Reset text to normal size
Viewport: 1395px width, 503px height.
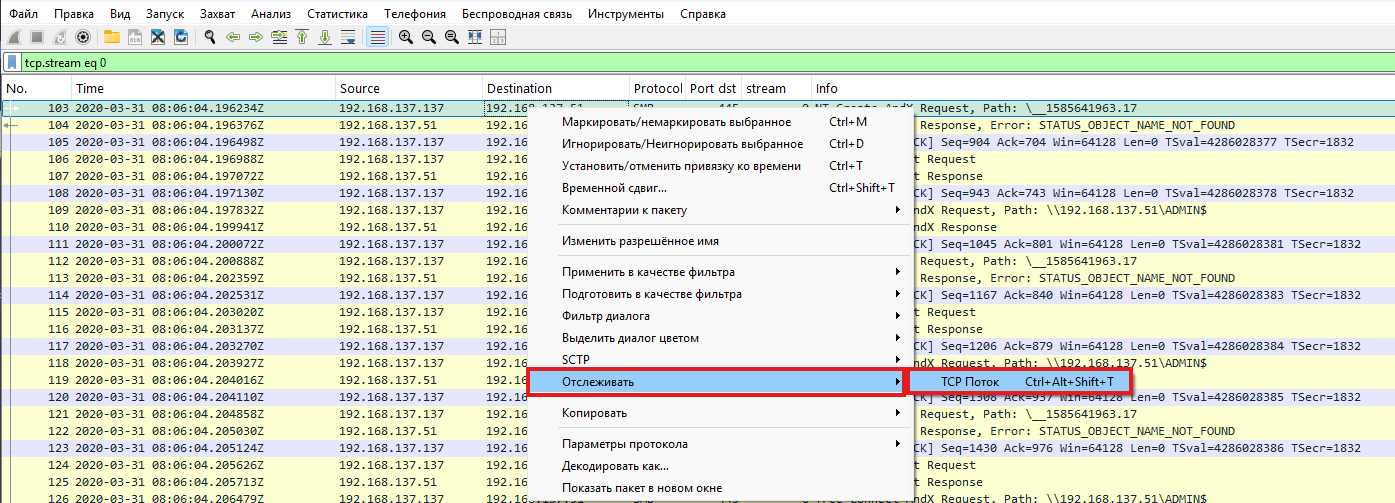click(x=452, y=37)
